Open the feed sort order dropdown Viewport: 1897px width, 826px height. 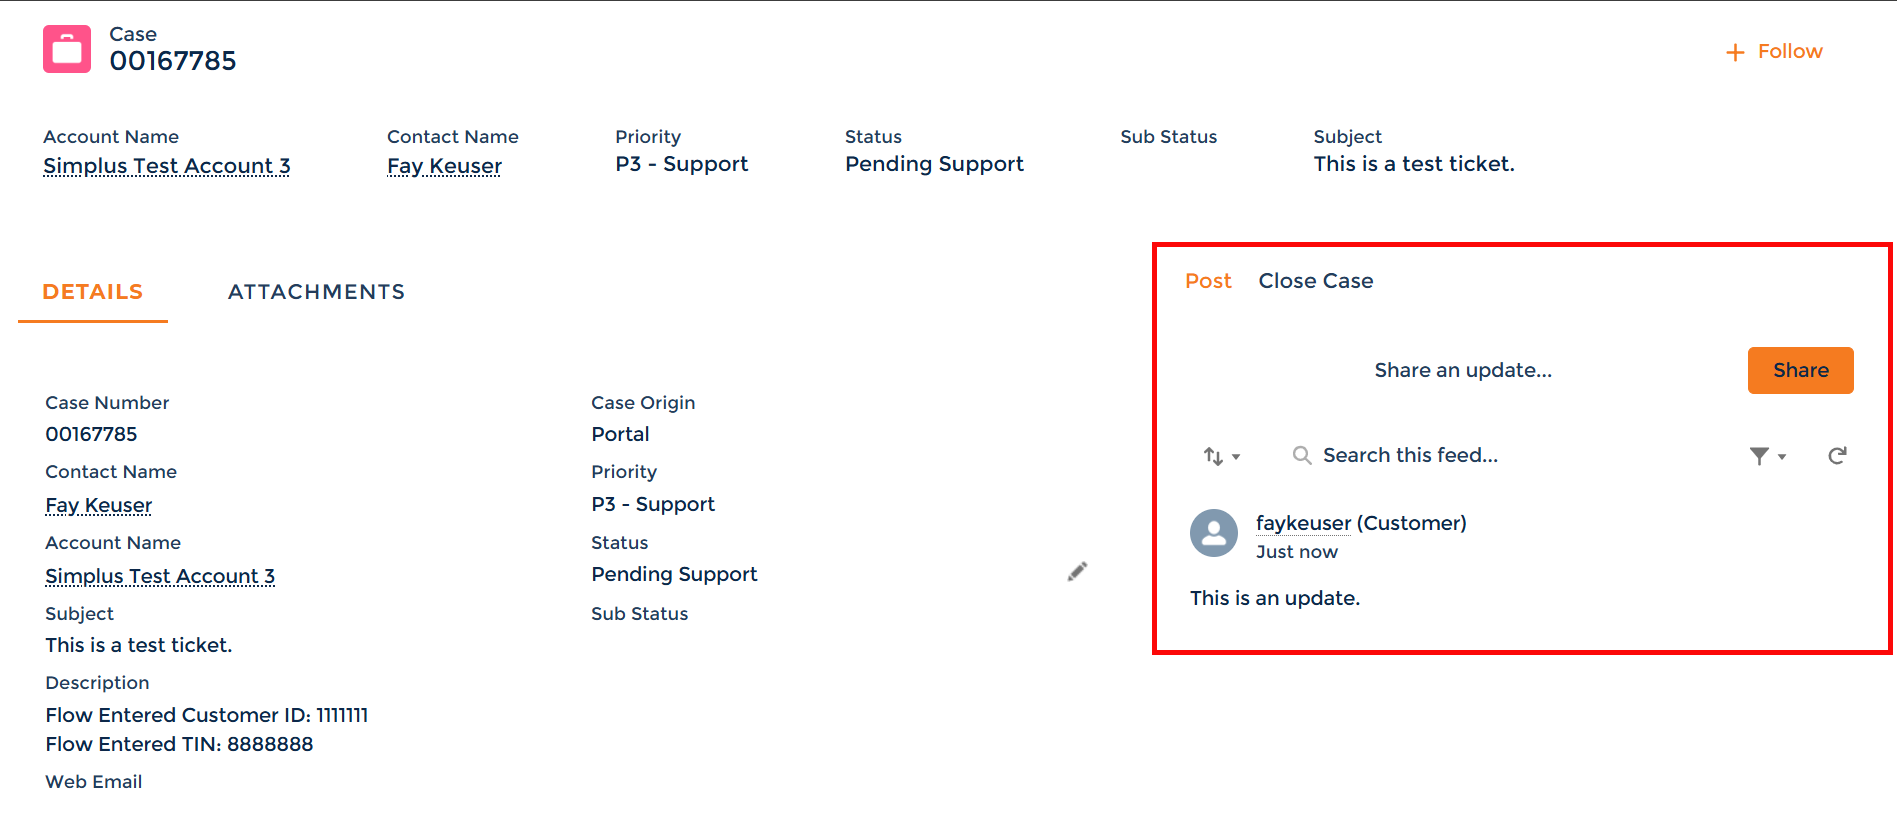(x=1221, y=456)
